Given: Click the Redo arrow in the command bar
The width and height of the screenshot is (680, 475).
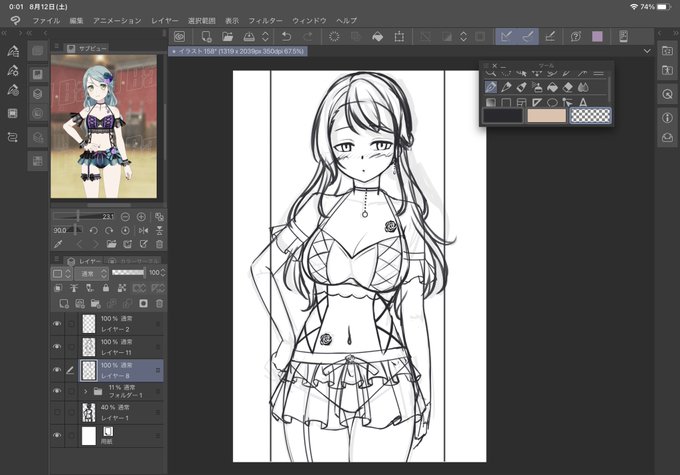Looking at the screenshot, I should (x=307, y=36).
